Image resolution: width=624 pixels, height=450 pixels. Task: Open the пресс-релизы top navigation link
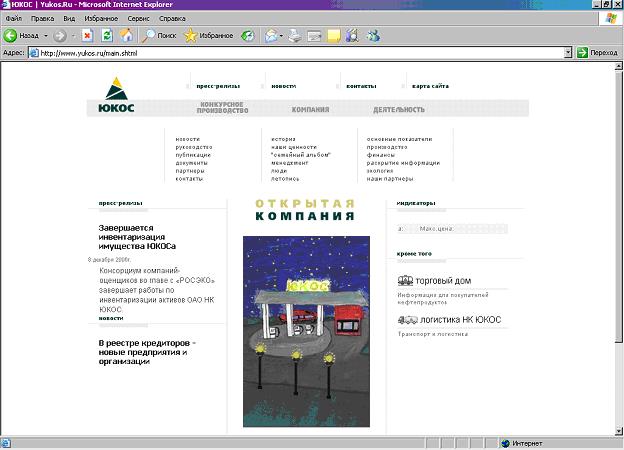[x=218, y=86]
